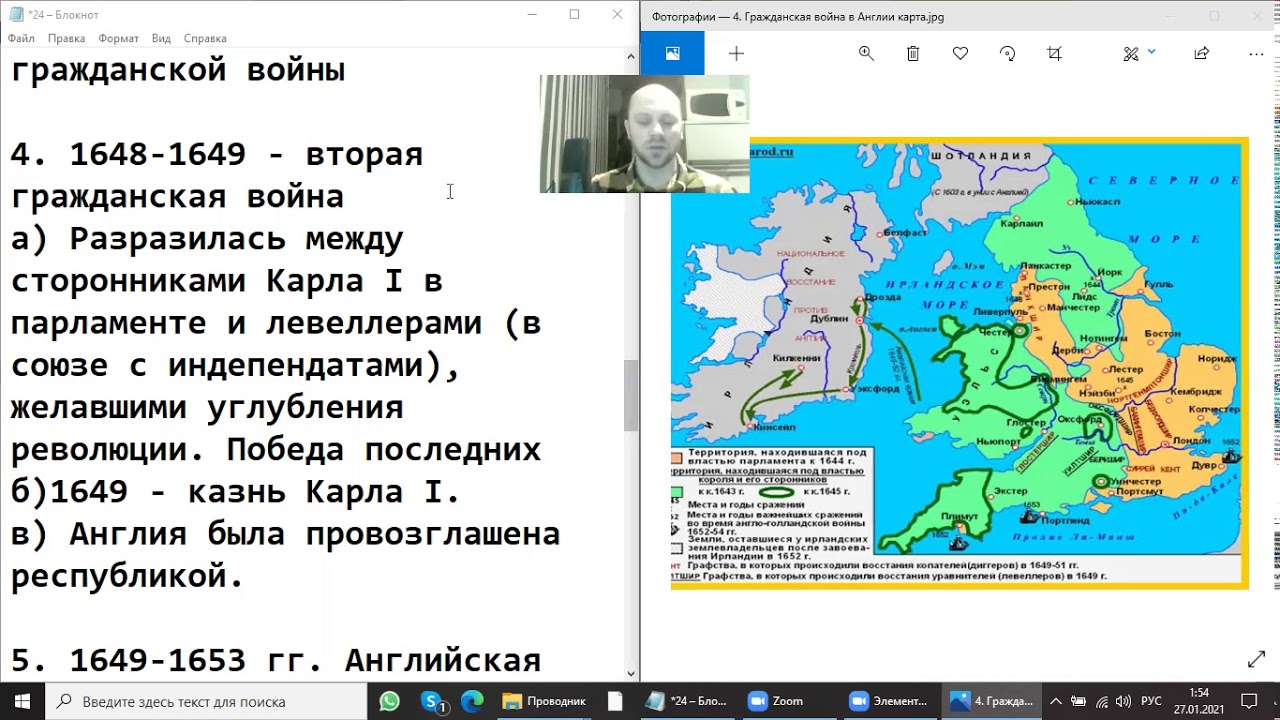This screenshot has height=720, width=1280.
Task: Click the webcam video thumbnail overlay
Action: (x=644, y=134)
